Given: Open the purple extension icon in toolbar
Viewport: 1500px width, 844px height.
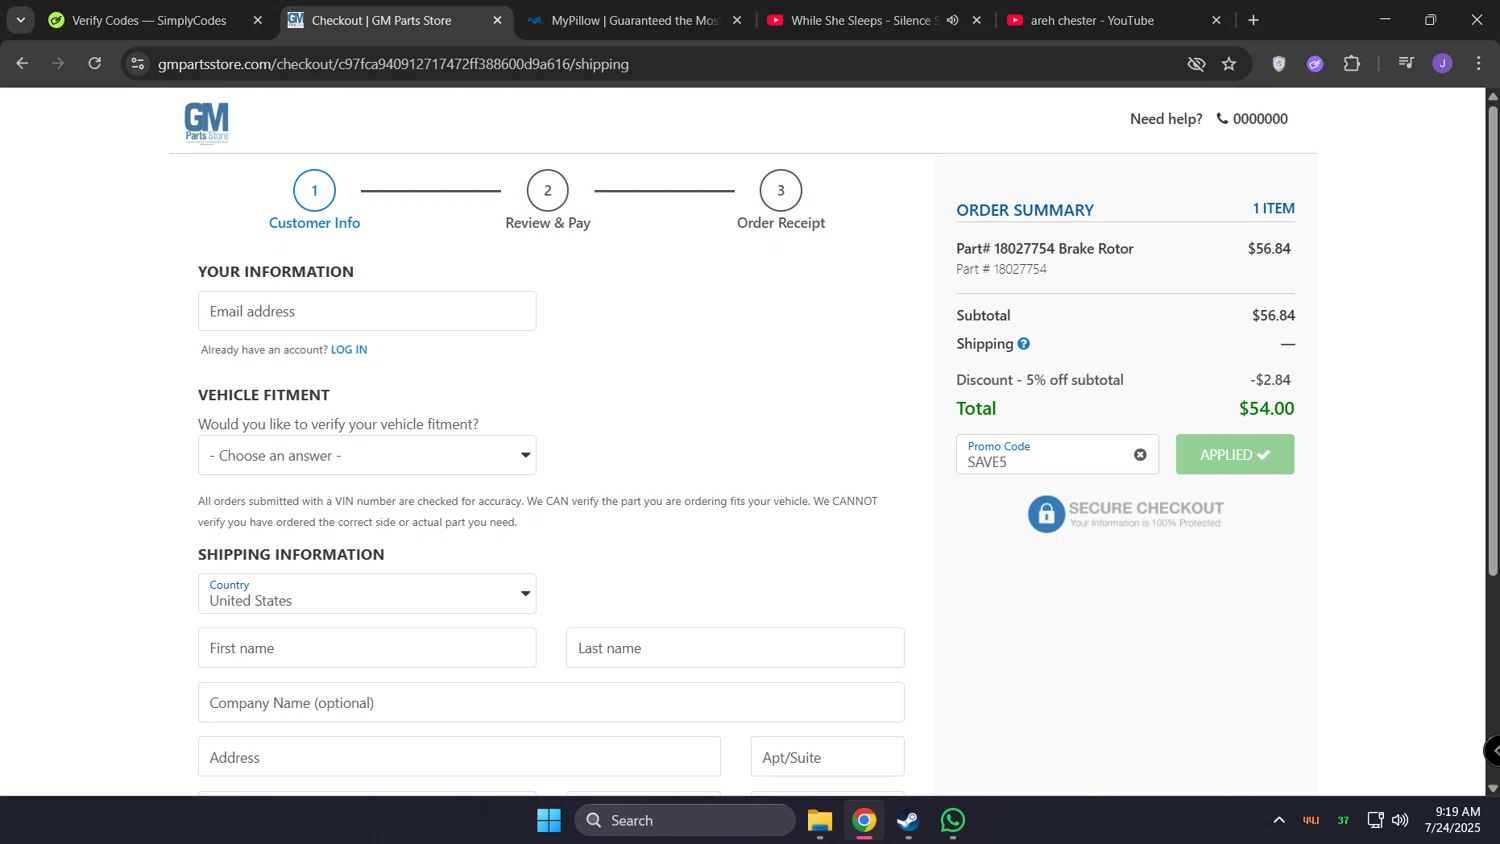Looking at the screenshot, I should tap(1315, 64).
